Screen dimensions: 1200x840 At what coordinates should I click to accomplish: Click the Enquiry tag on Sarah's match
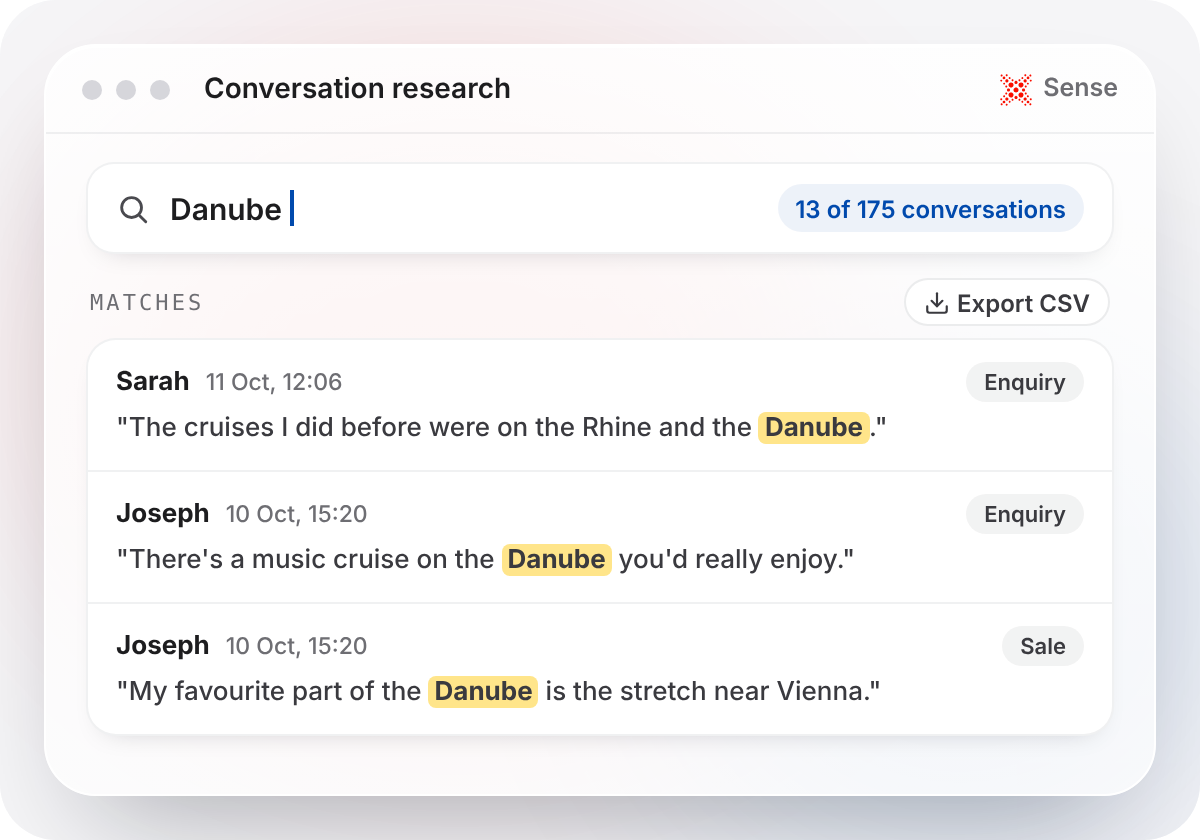point(1024,382)
